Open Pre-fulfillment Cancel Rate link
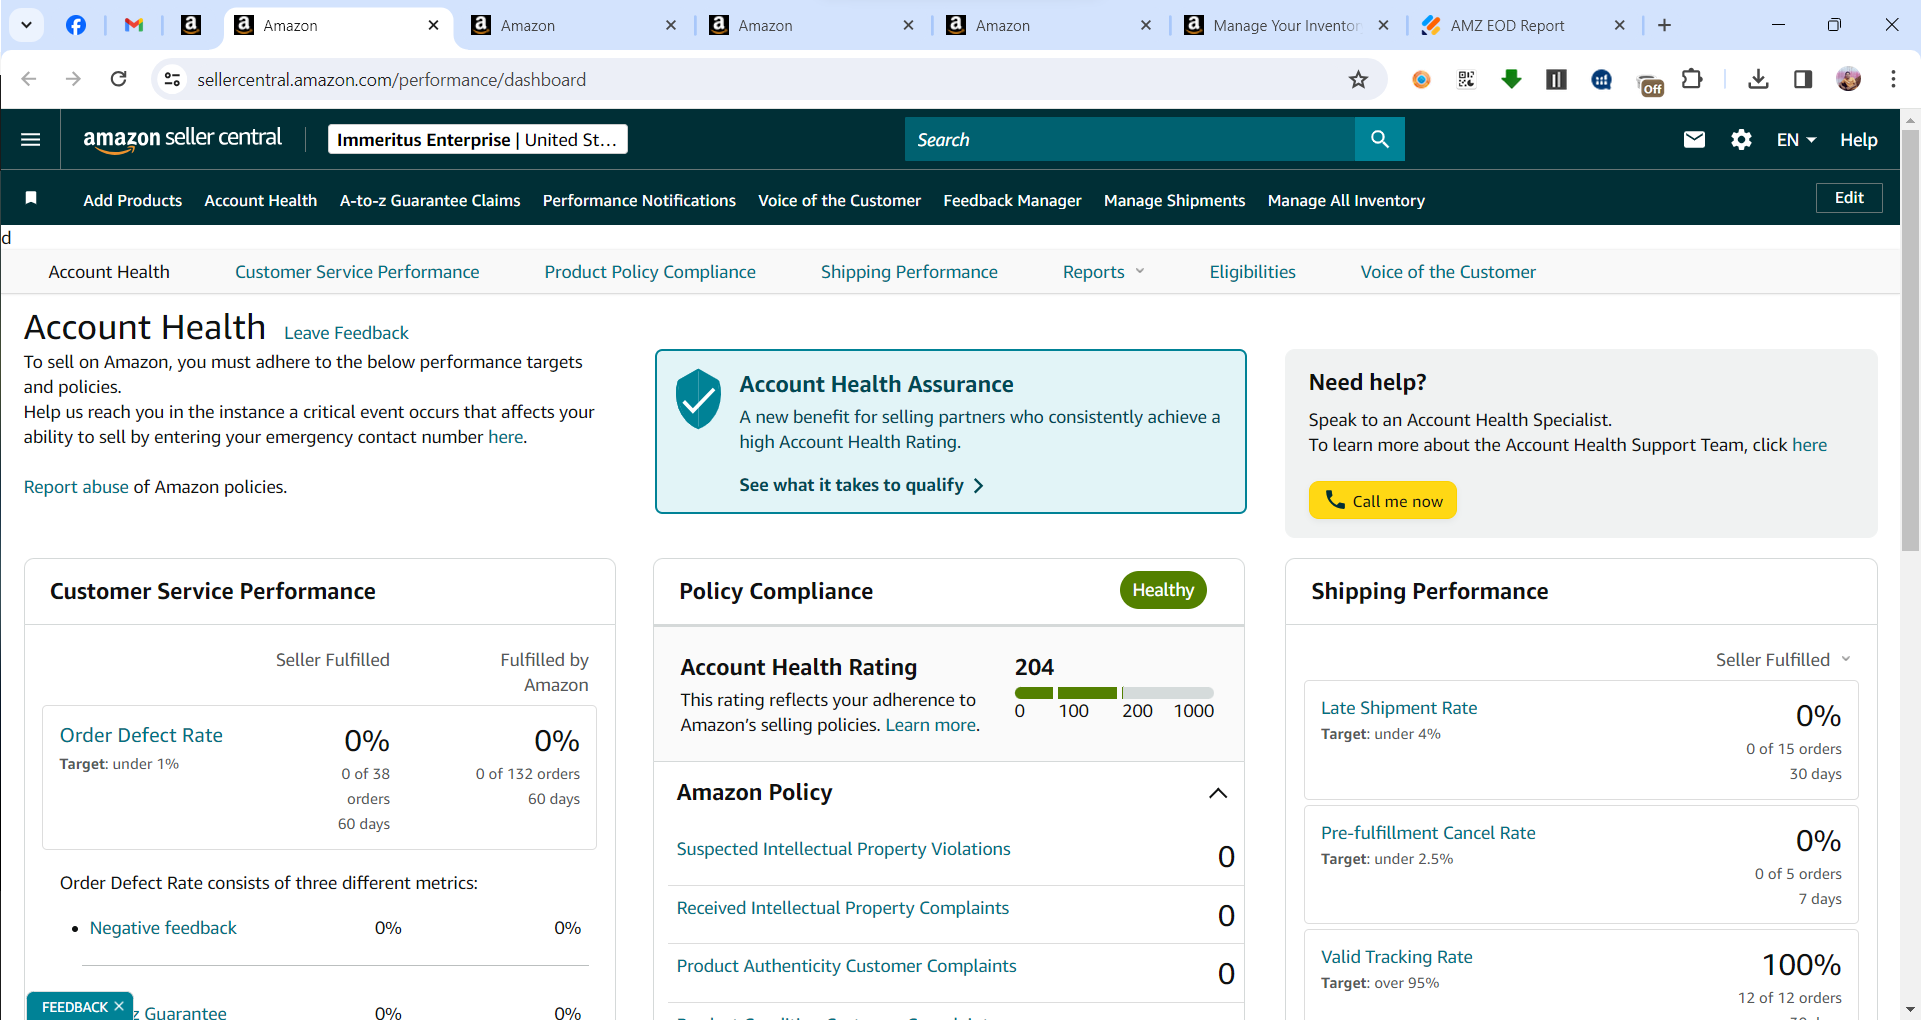Image resolution: width=1921 pixels, height=1020 pixels. point(1428,833)
